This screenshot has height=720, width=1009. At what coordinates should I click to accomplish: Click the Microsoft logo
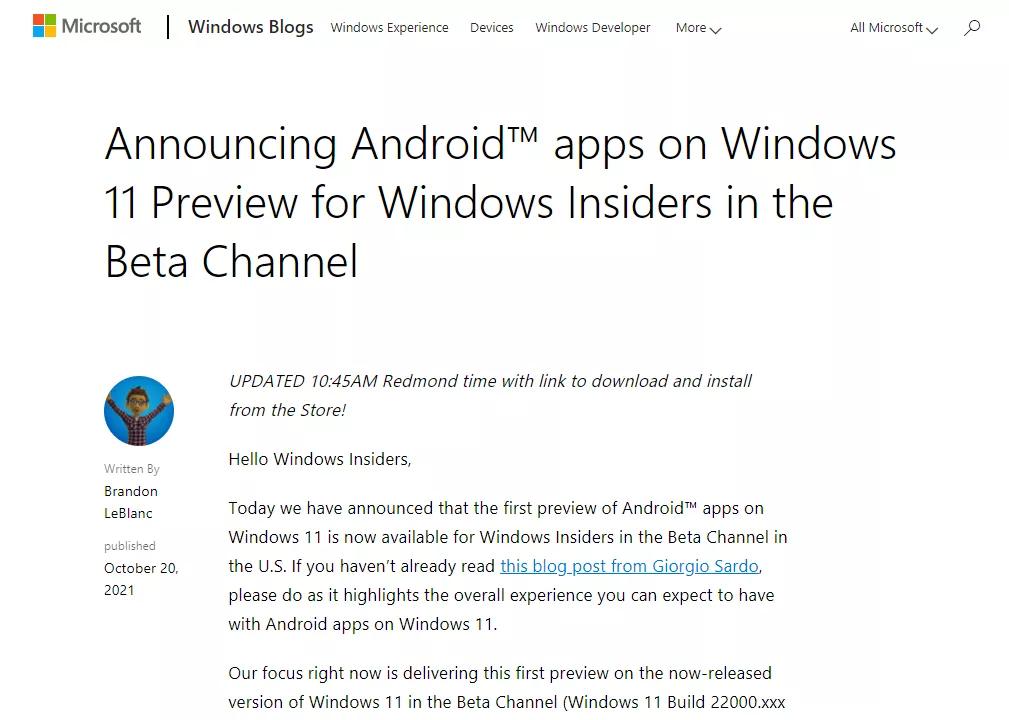[87, 26]
